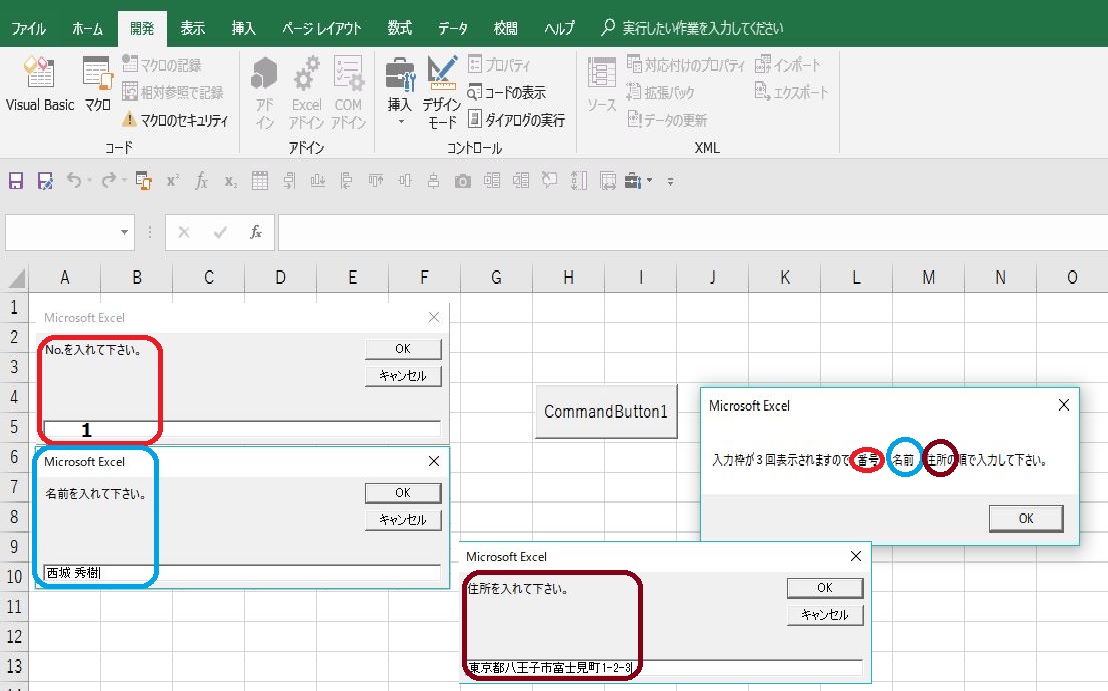Viewport: 1108px width, 691px height.
Task: Open the ファイル tab
Action: tap(28, 28)
